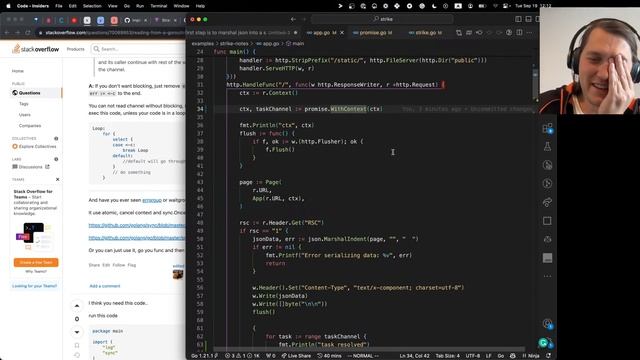
Task: Click the editor horizontal scrollbar
Action: point(369,349)
